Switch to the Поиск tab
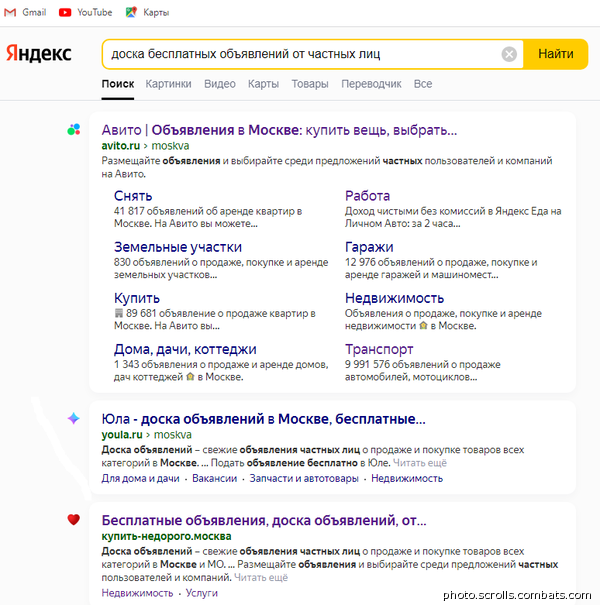The width and height of the screenshot is (600, 605). click(118, 84)
